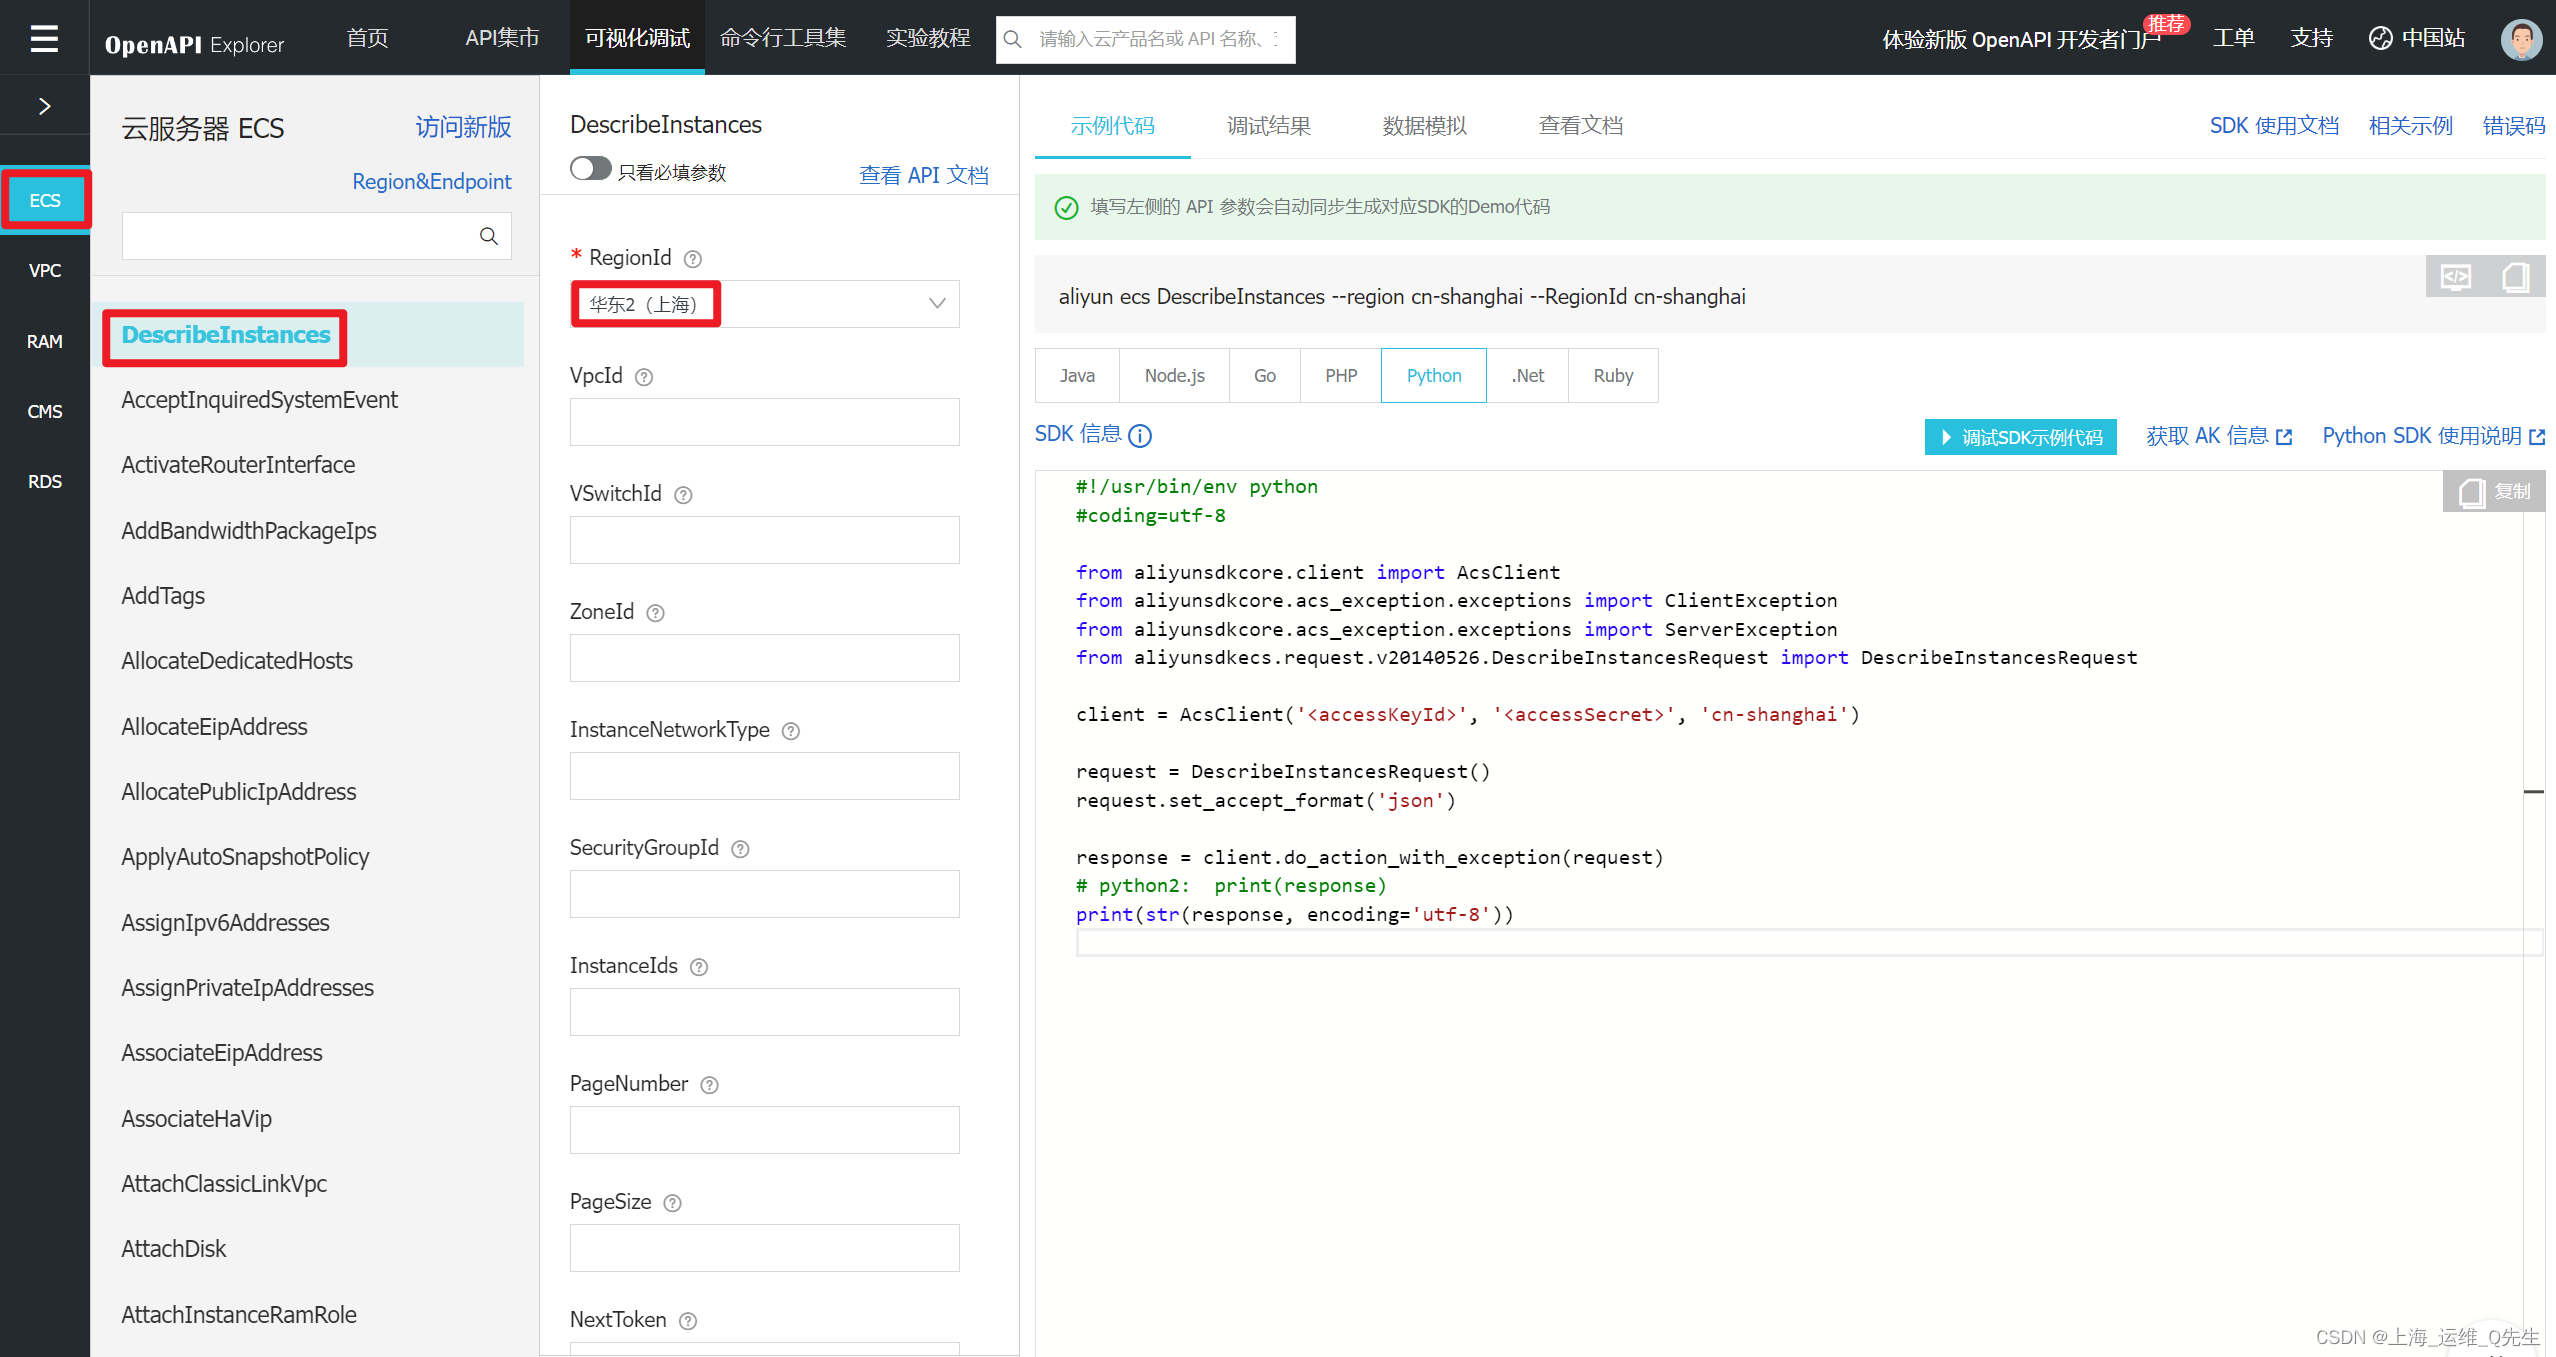This screenshot has height=1357, width=2556.
Task: Click the 体验新版 OpenAPI 开发者门户 link
Action: click(x=2022, y=39)
